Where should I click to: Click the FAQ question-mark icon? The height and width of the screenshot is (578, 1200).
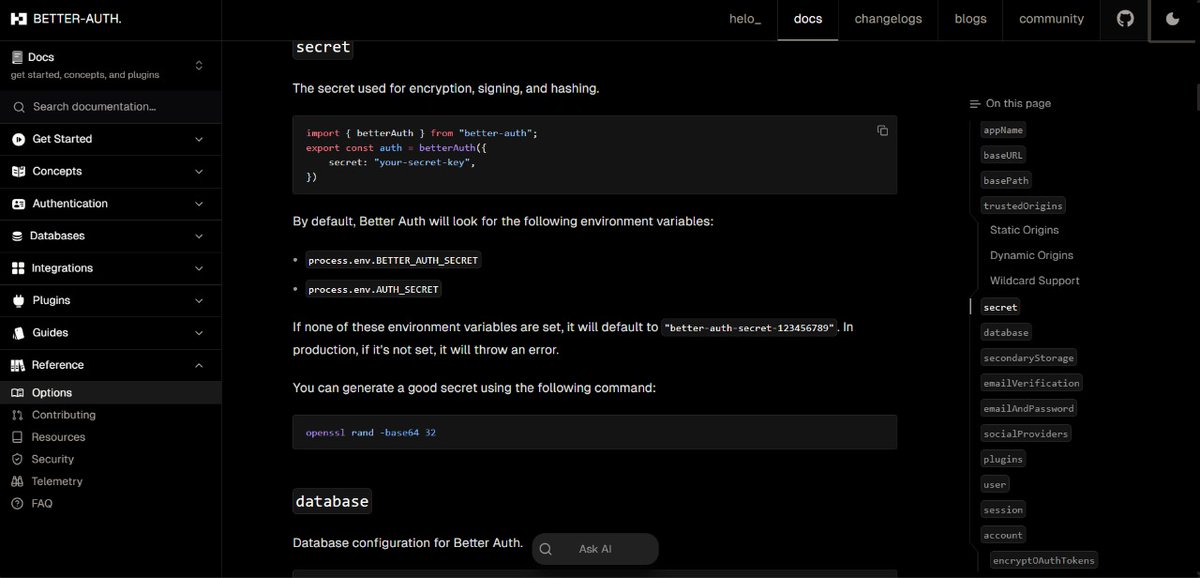pyautogui.click(x=17, y=504)
